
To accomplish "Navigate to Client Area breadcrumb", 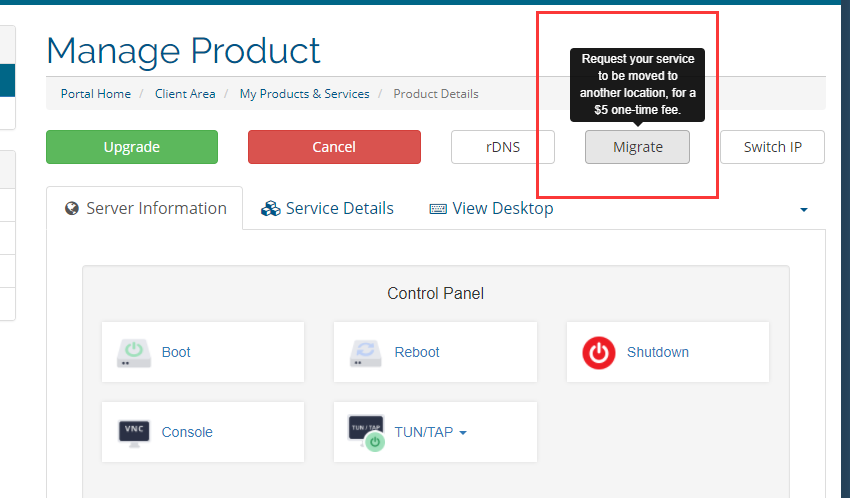I will click(185, 94).
